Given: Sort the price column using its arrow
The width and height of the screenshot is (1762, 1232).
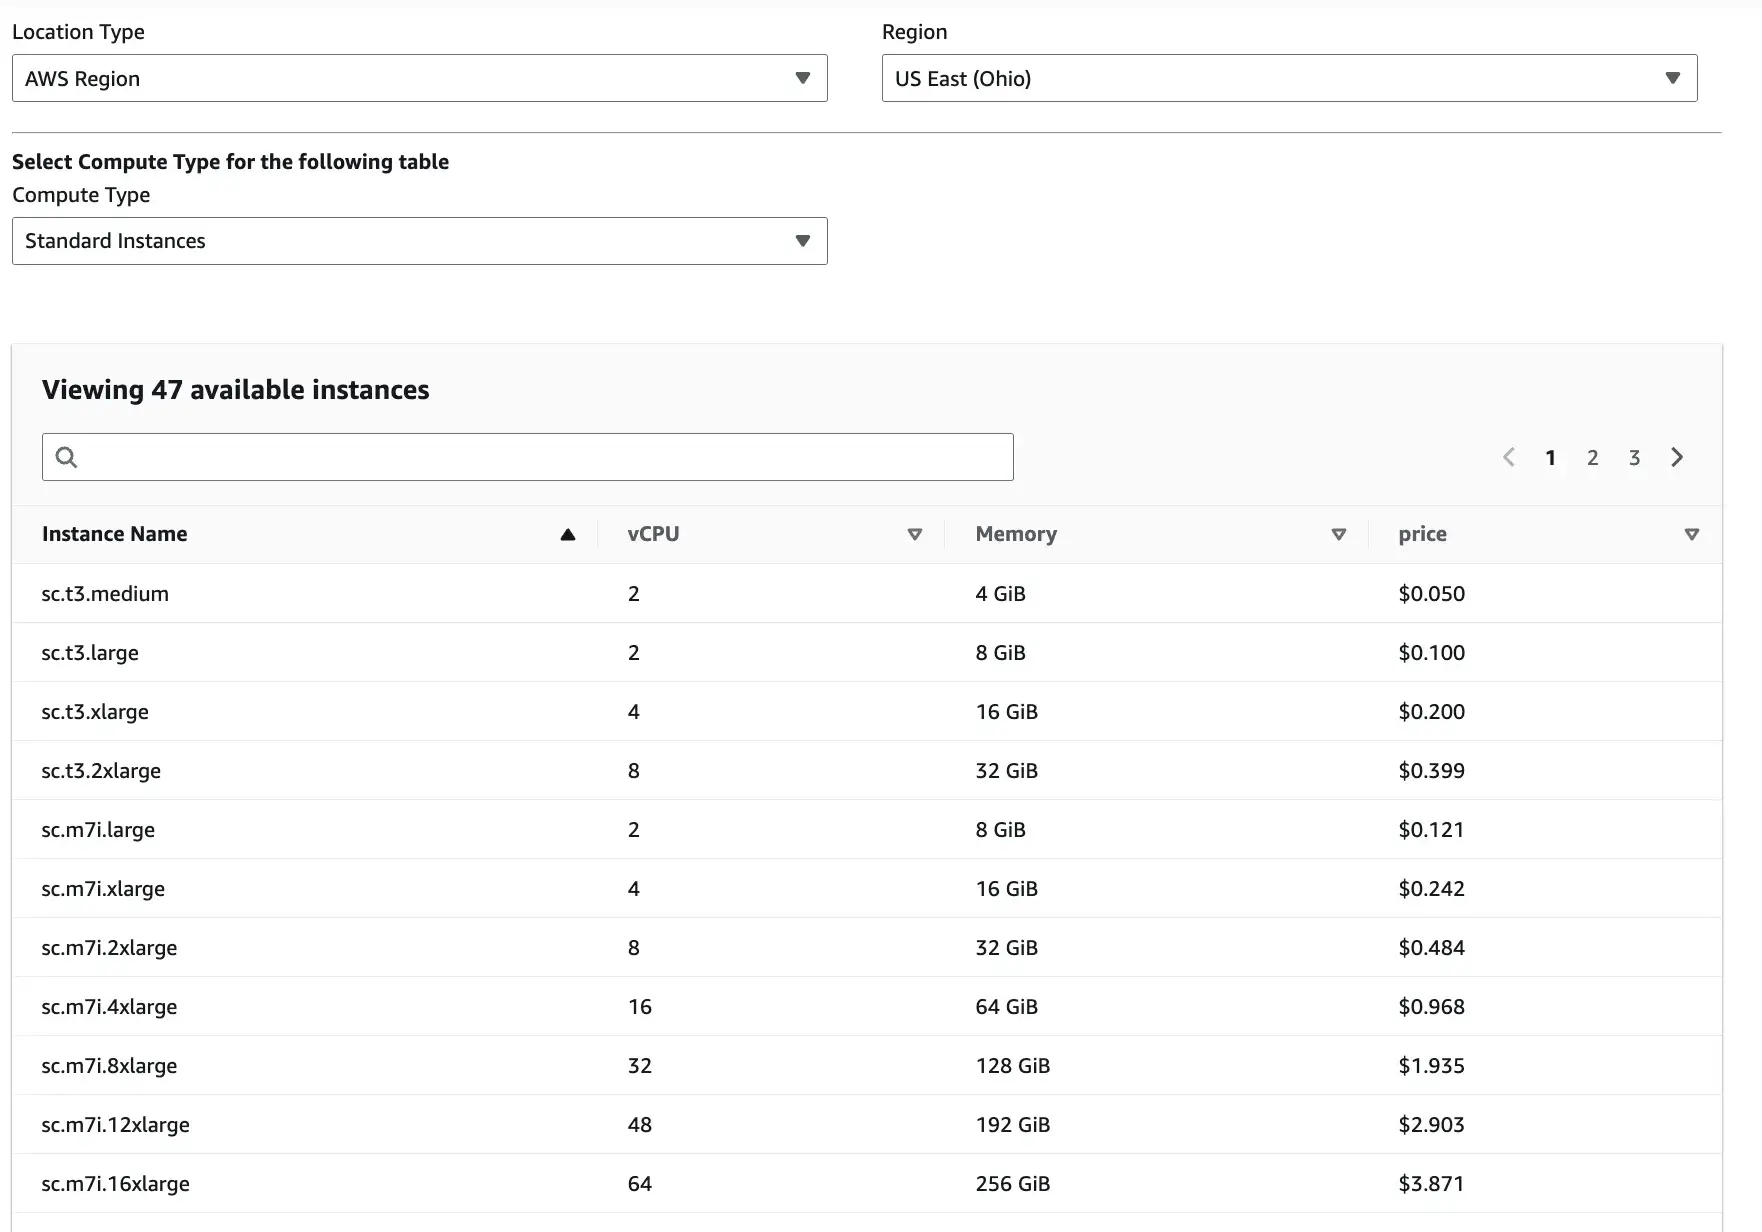Looking at the screenshot, I should tap(1691, 535).
